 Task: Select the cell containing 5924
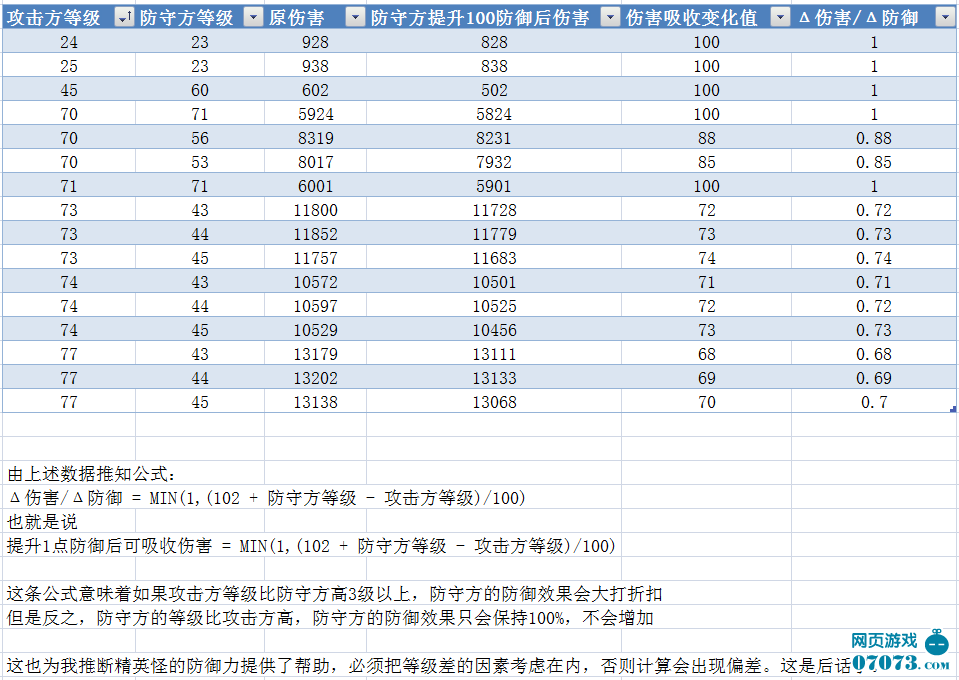[316, 114]
